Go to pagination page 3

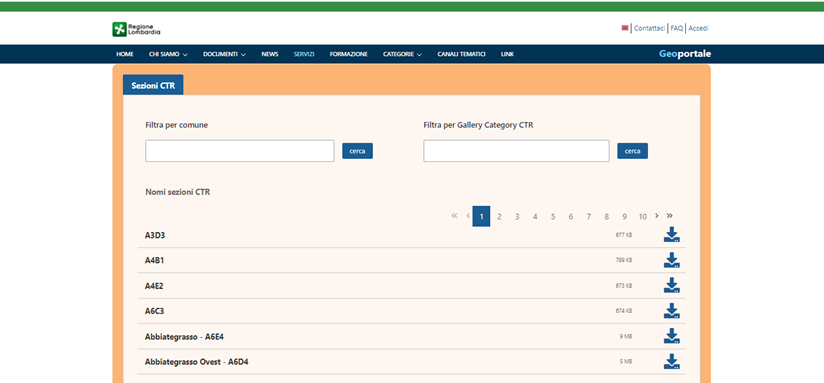point(517,216)
